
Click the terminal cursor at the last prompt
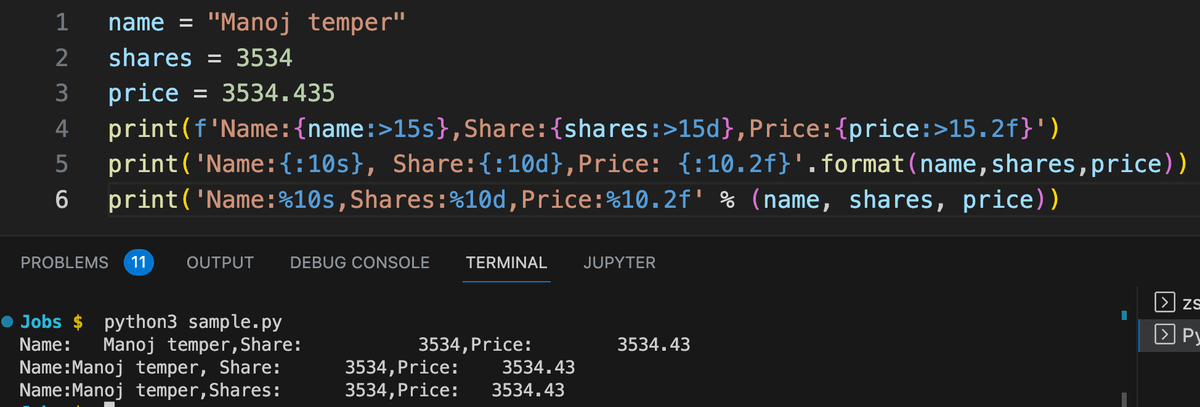point(109,404)
